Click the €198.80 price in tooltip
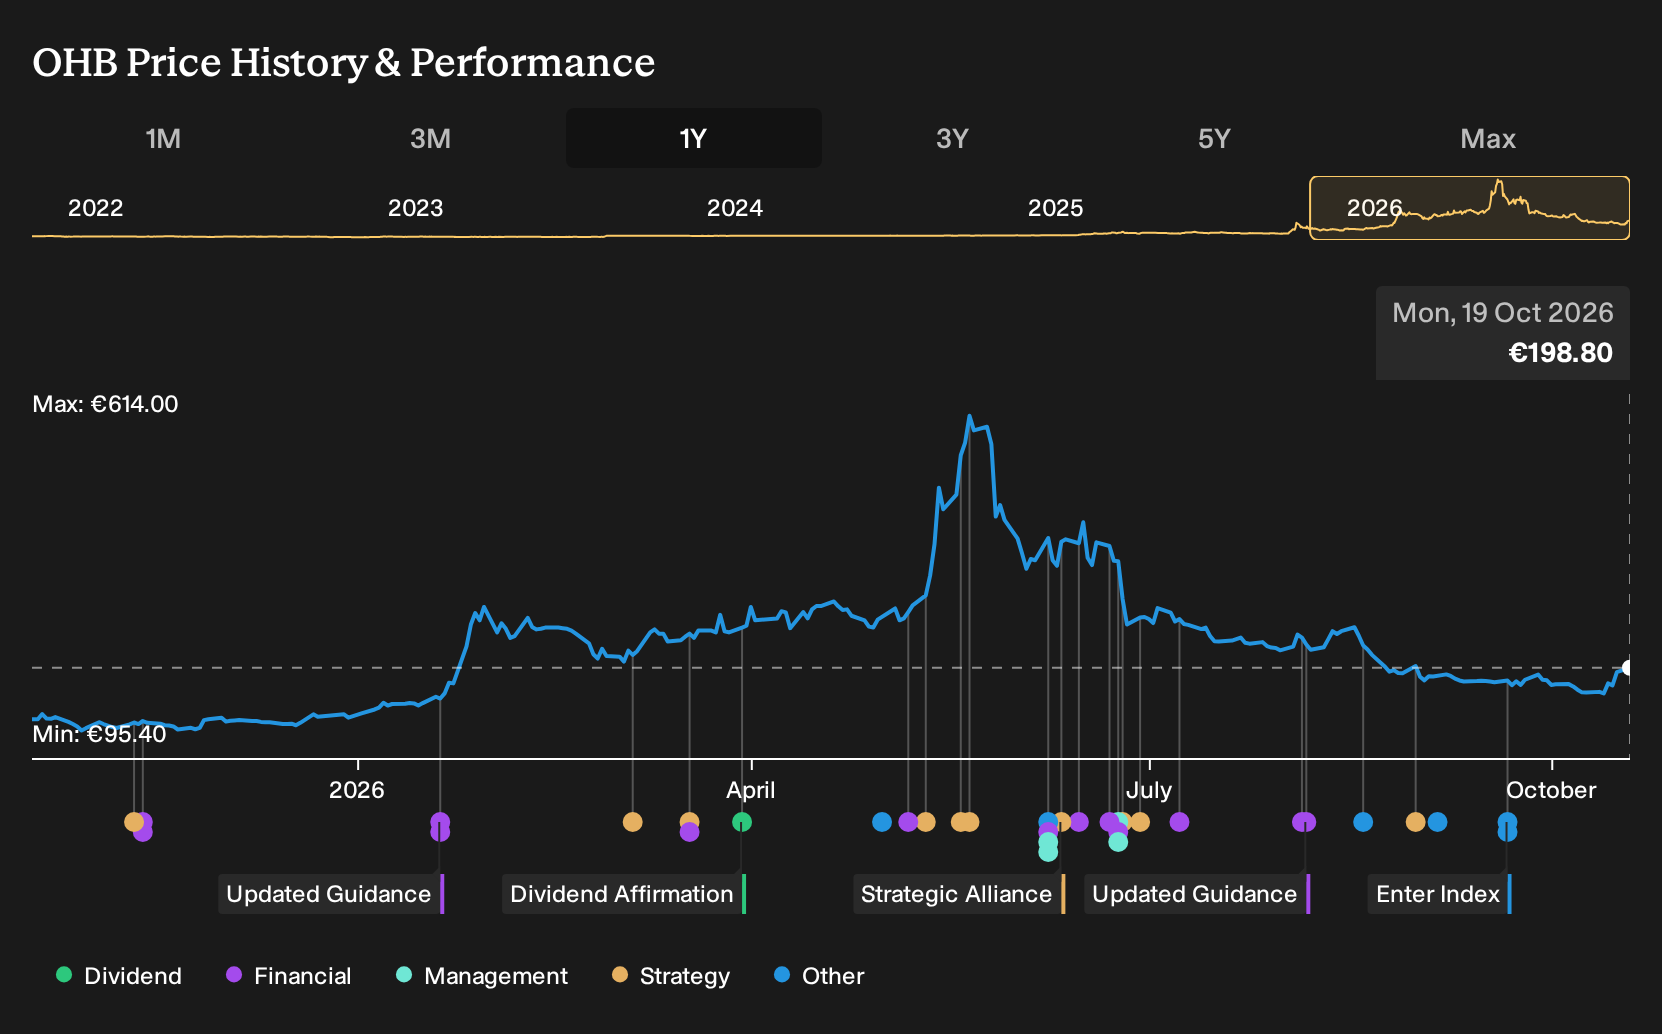1662x1034 pixels. [x=1560, y=353]
